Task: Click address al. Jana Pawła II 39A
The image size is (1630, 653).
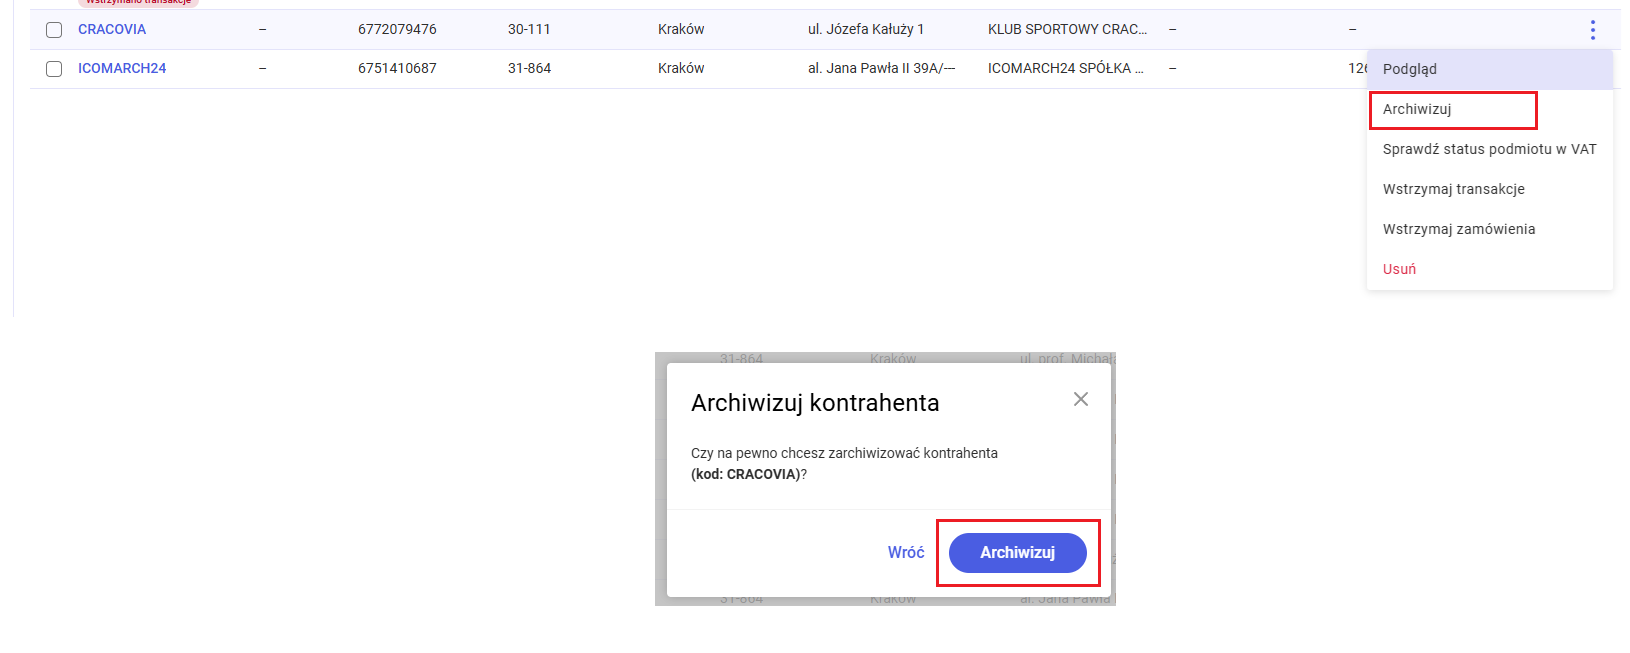Action: click(x=881, y=68)
